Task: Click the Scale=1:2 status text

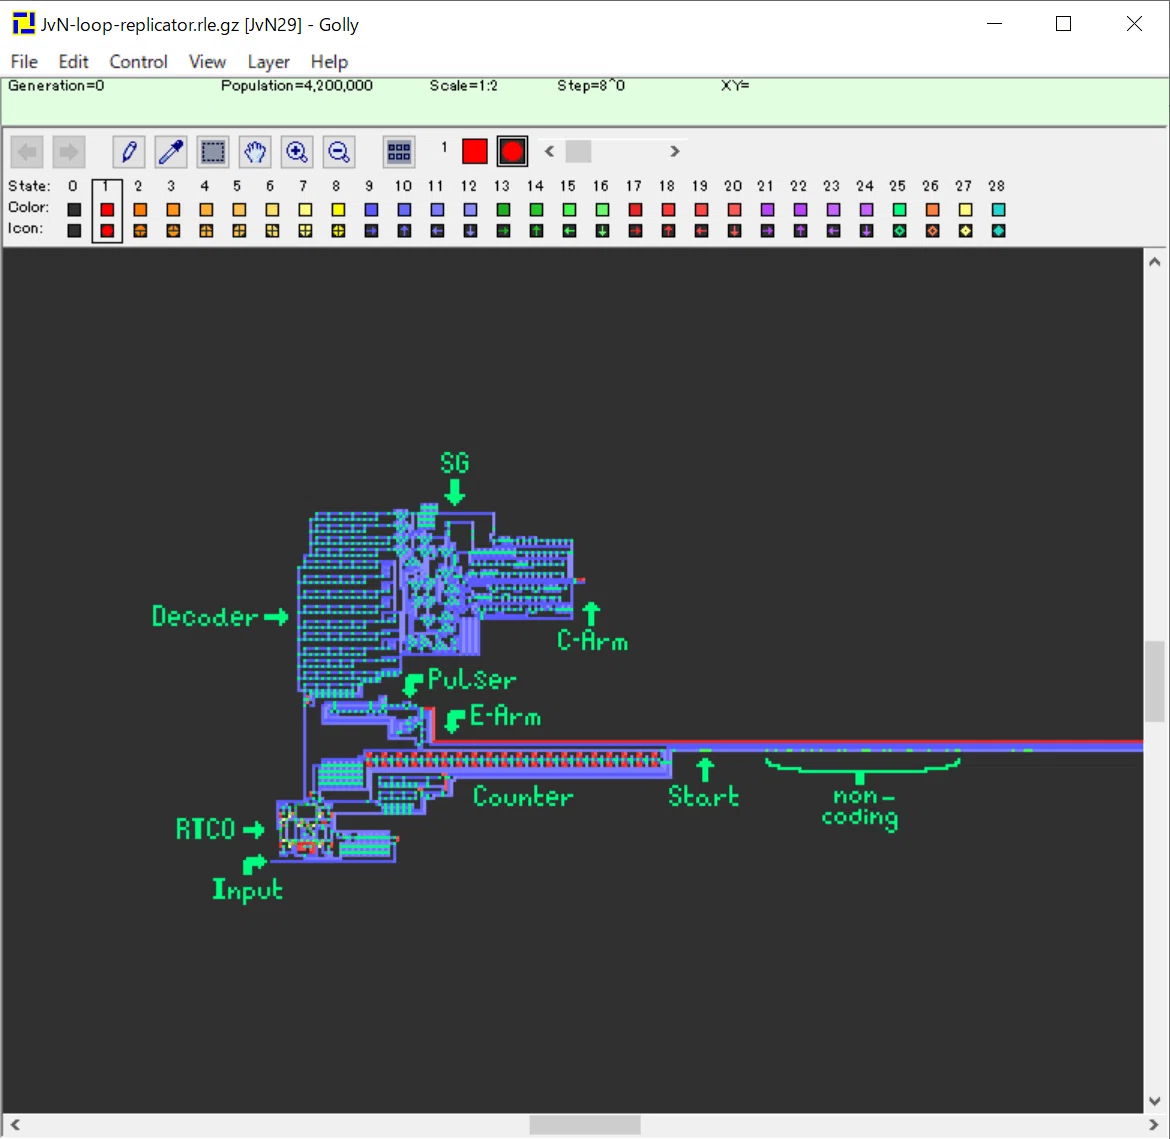Action: (x=463, y=86)
